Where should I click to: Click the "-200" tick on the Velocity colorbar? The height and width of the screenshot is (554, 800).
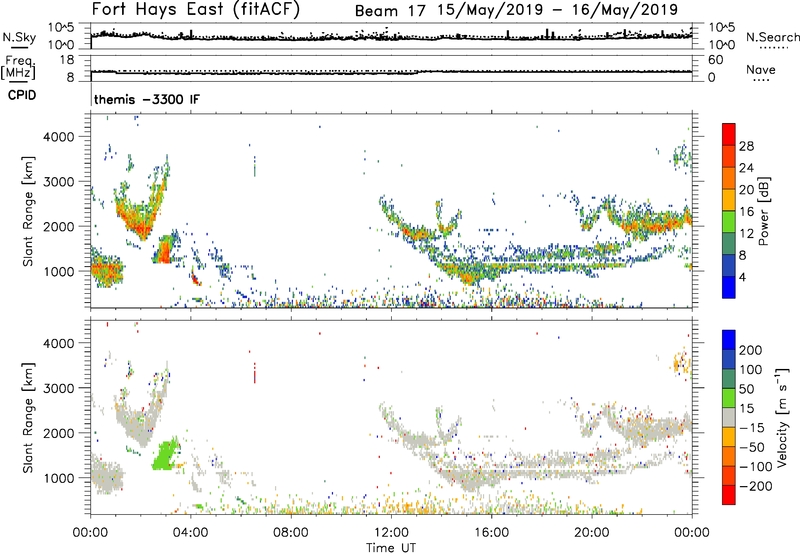pos(756,486)
